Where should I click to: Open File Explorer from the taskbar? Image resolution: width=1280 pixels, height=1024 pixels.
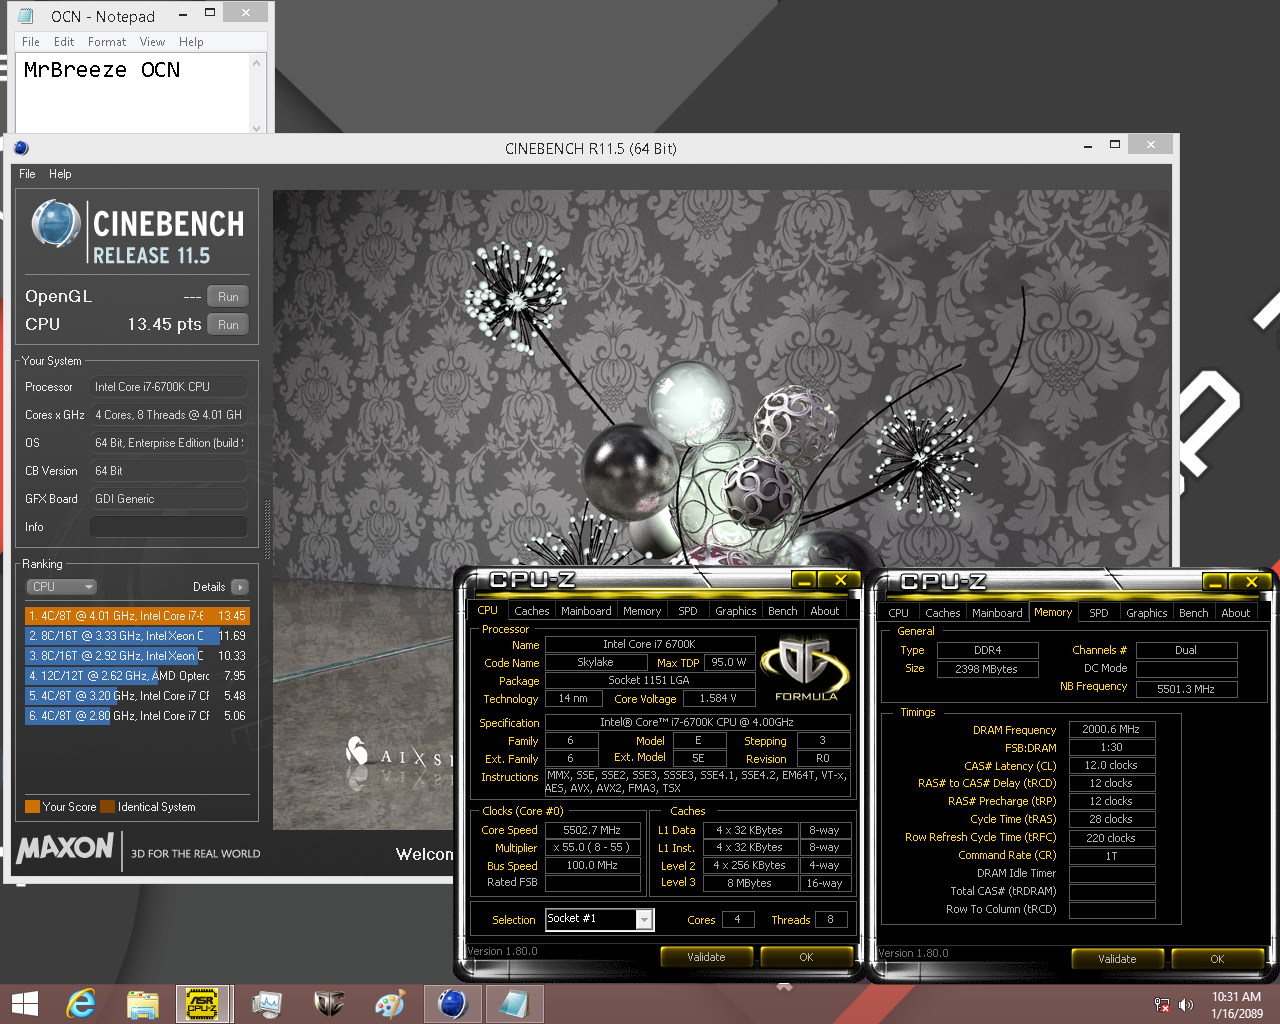(143, 1004)
